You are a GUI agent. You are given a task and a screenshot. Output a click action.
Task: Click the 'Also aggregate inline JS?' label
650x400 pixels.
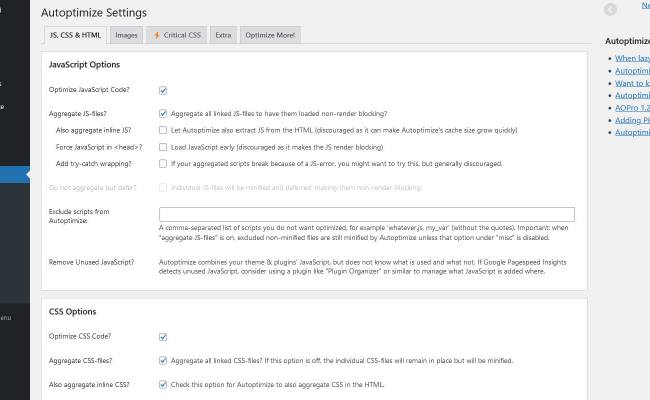(x=93, y=130)
